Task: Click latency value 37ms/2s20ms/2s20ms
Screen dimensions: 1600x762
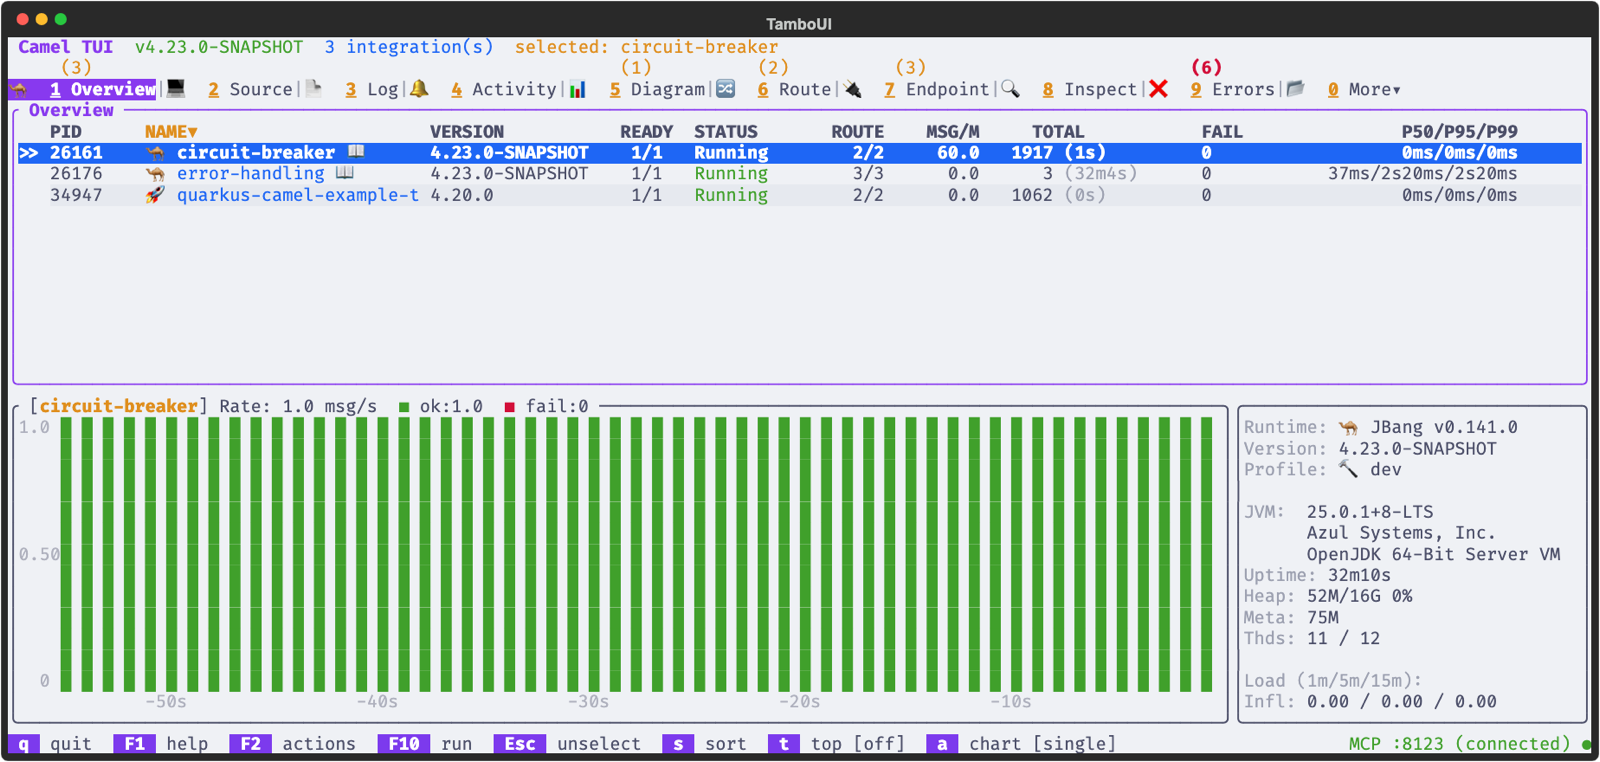Action: click(1423, 174)
